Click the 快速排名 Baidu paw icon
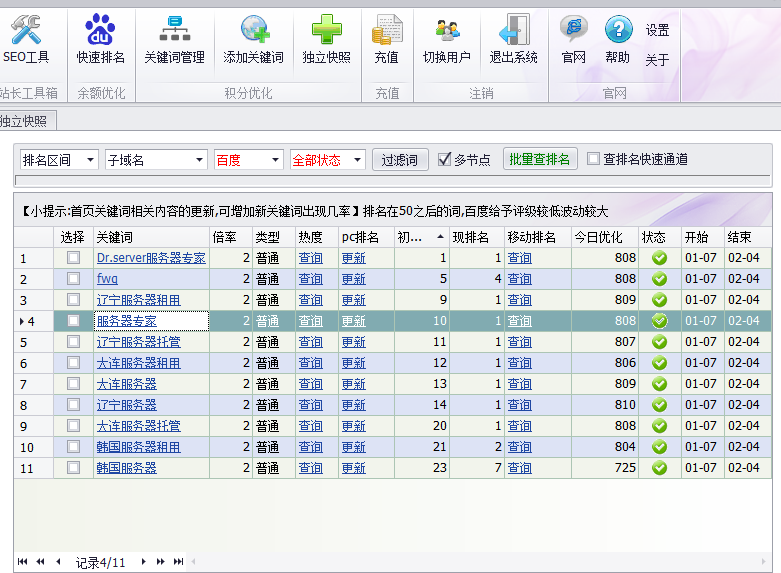The image size is (781, 573). tap(100, 40)
